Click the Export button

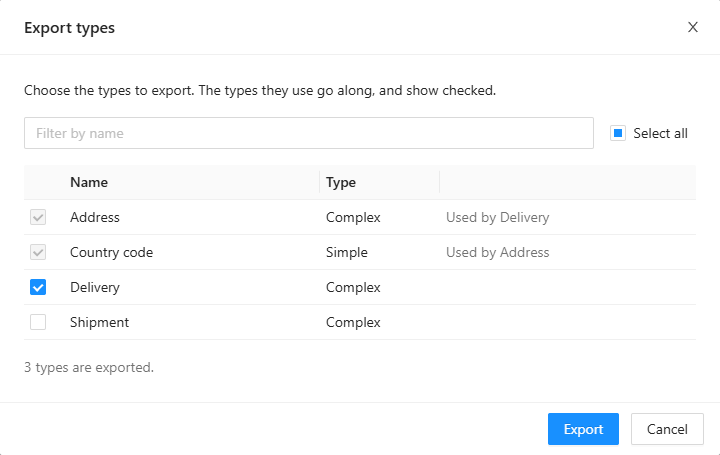tap(583, 429)
